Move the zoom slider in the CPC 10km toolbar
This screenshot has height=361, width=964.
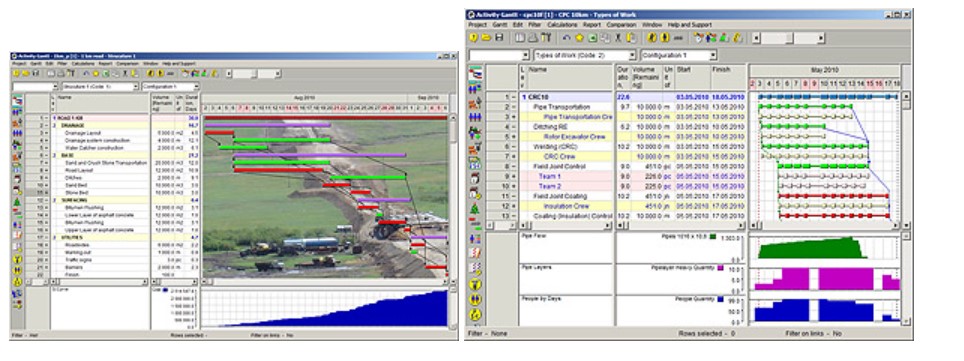(789, 38)
